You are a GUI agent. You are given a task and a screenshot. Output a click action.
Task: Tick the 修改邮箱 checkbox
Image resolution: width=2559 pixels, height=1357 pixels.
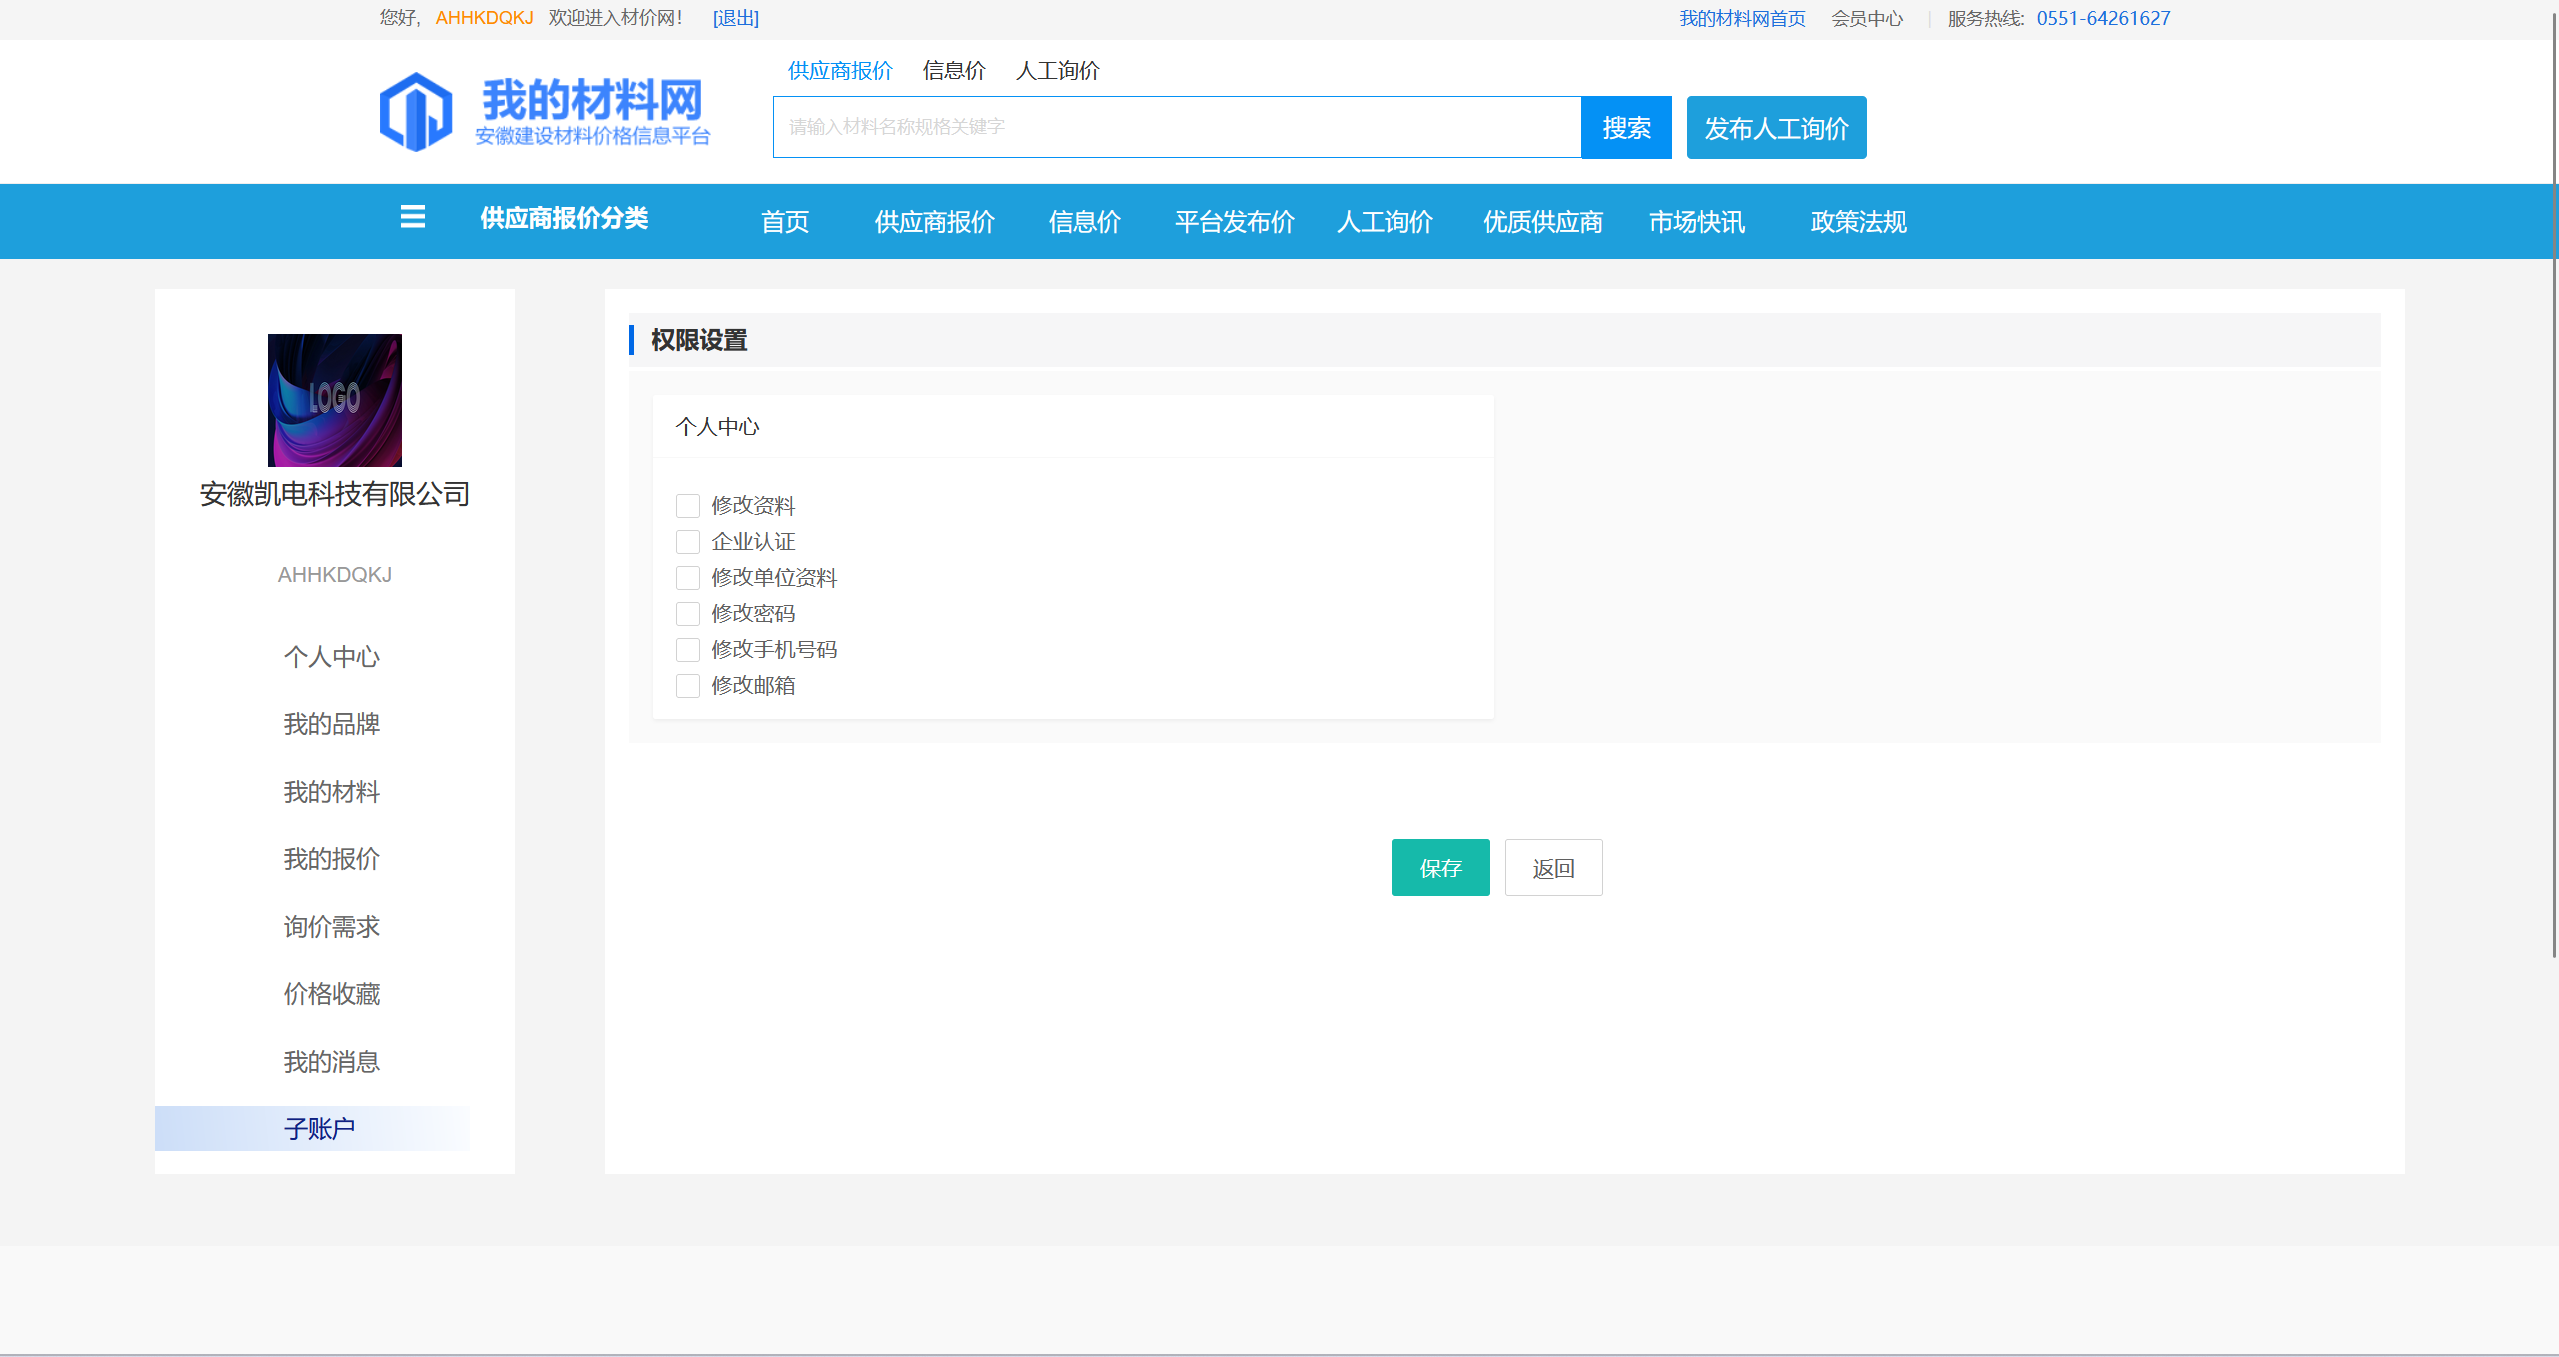[688, 686]
